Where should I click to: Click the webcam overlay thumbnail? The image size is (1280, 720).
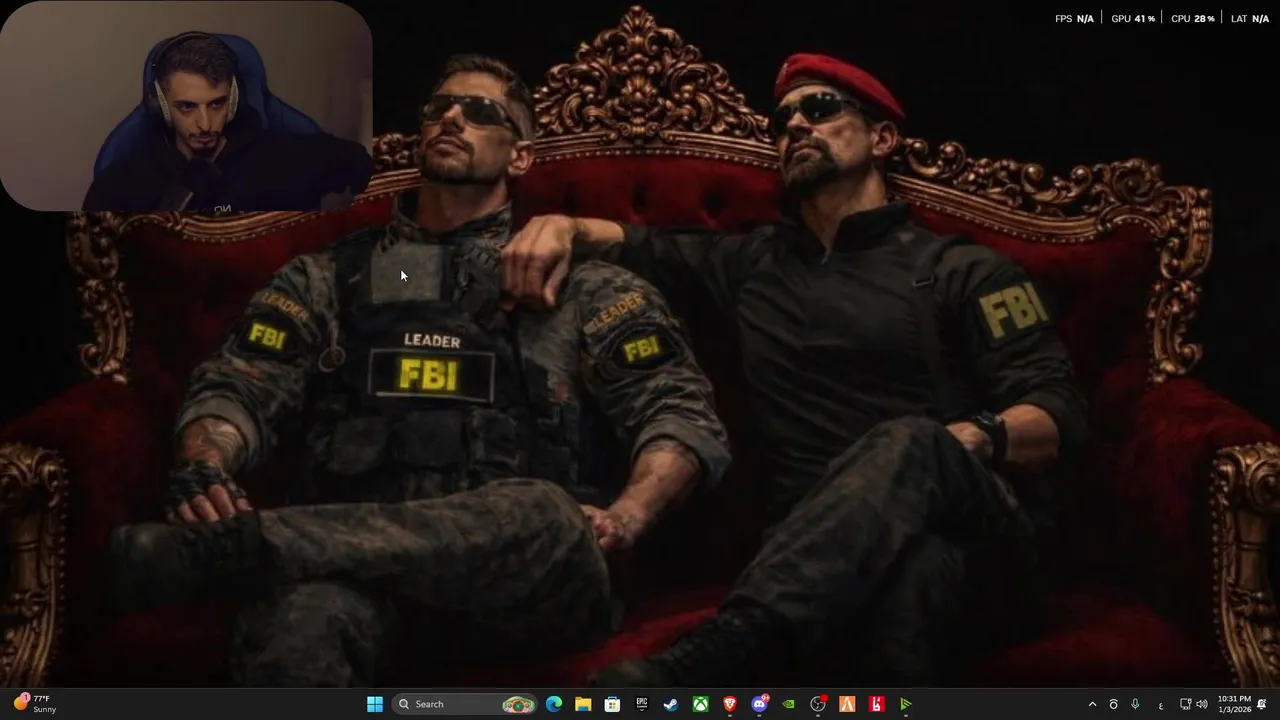coord(186,106)
